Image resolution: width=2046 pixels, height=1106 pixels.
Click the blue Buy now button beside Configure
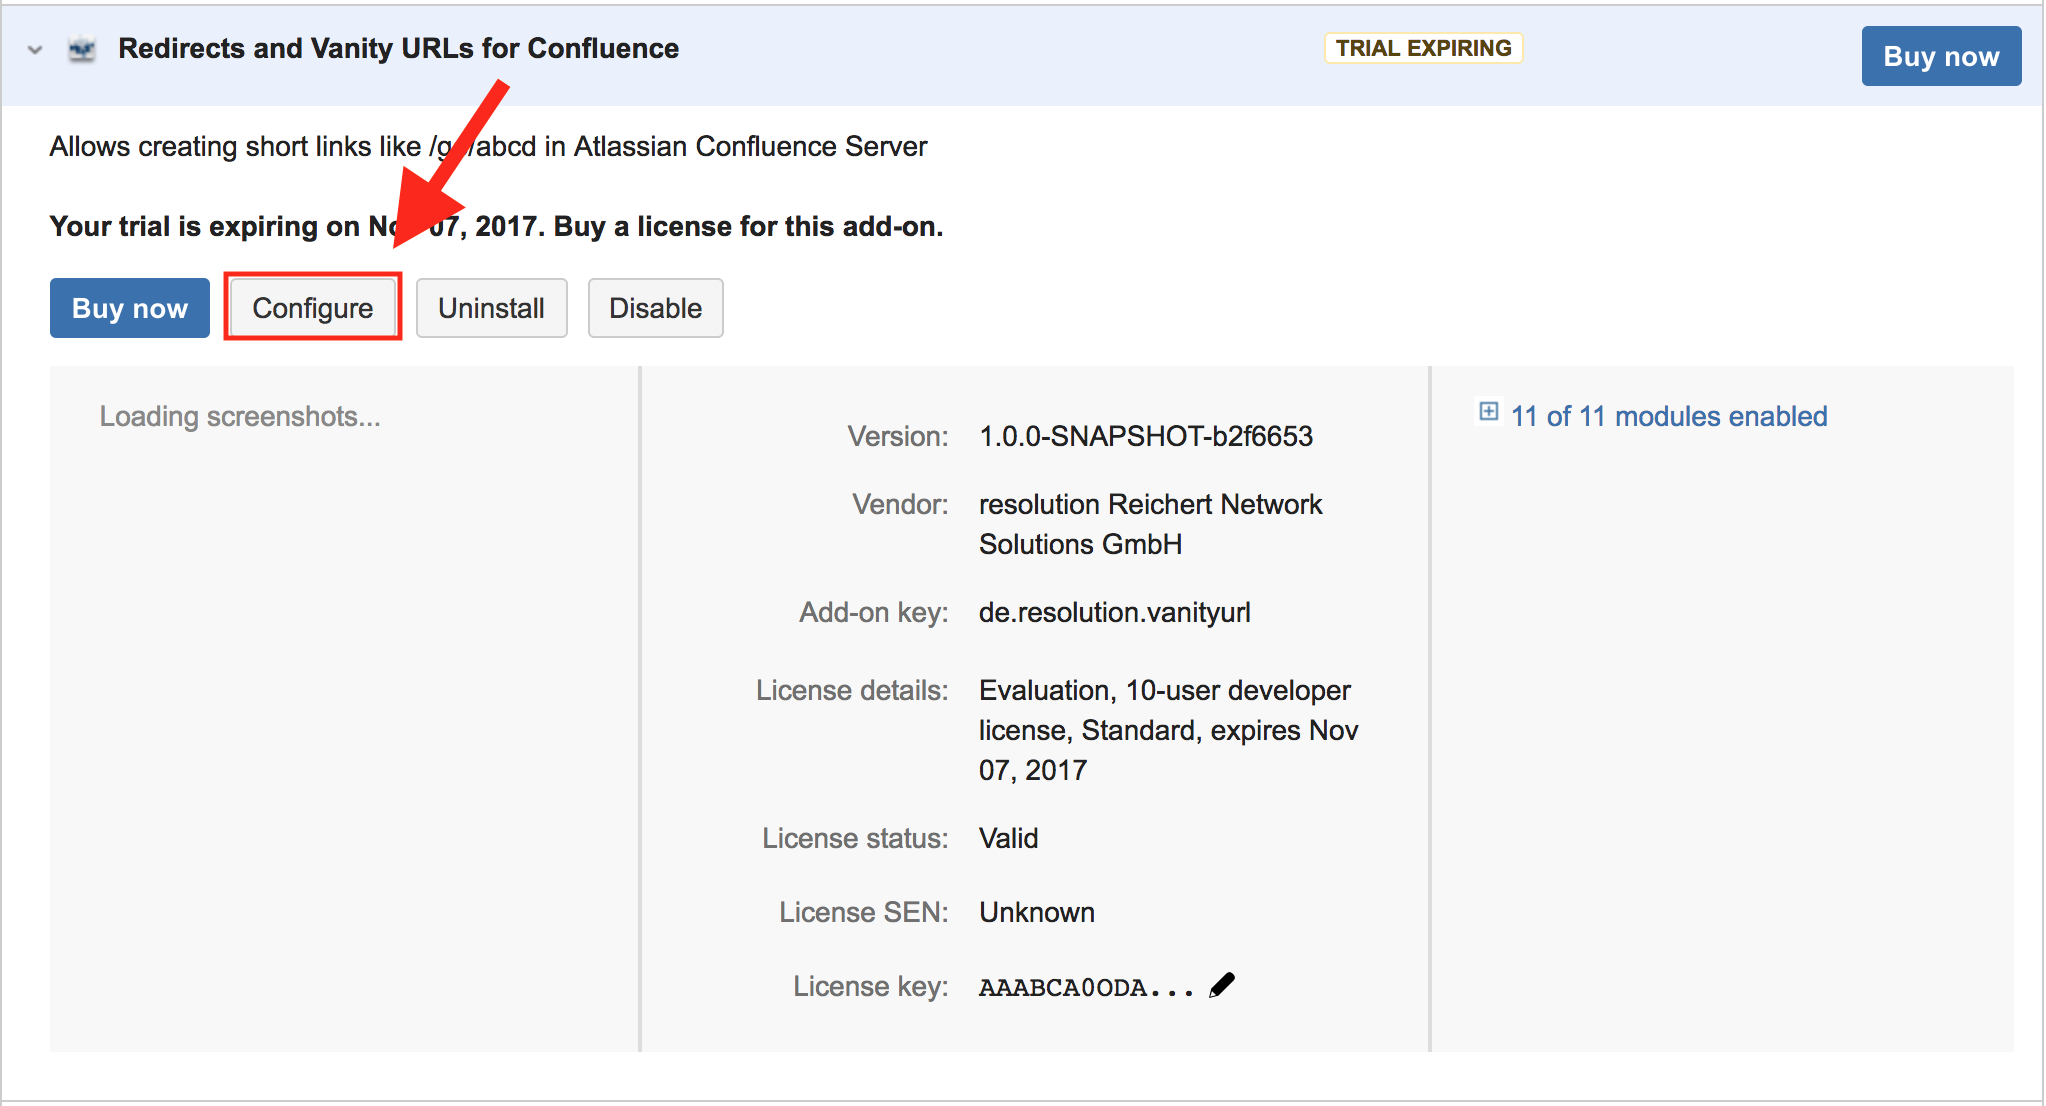point(130,308)
